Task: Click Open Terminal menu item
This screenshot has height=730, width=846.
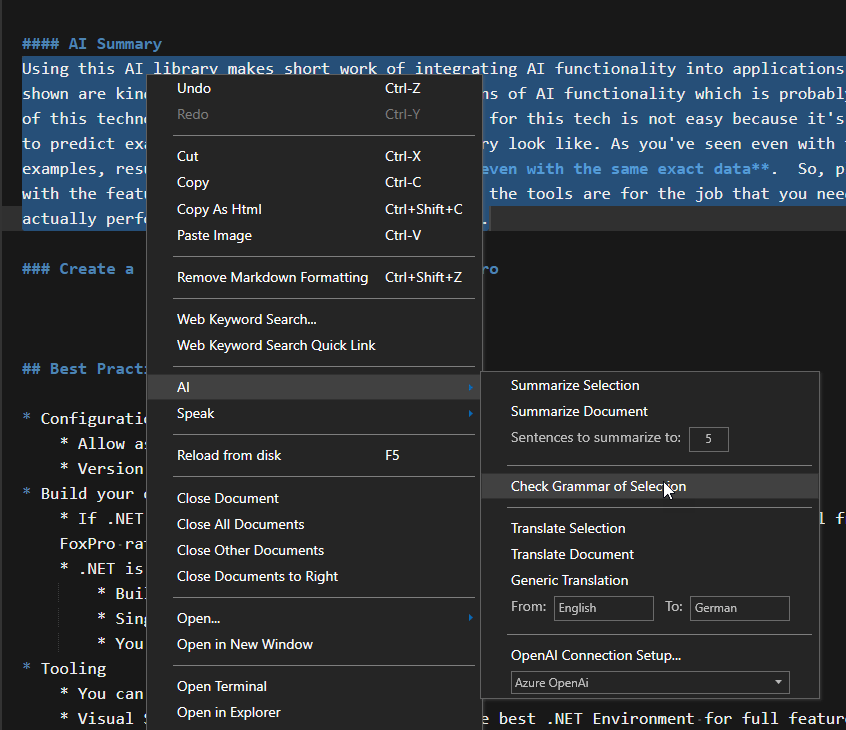Action: click(222, 686)
